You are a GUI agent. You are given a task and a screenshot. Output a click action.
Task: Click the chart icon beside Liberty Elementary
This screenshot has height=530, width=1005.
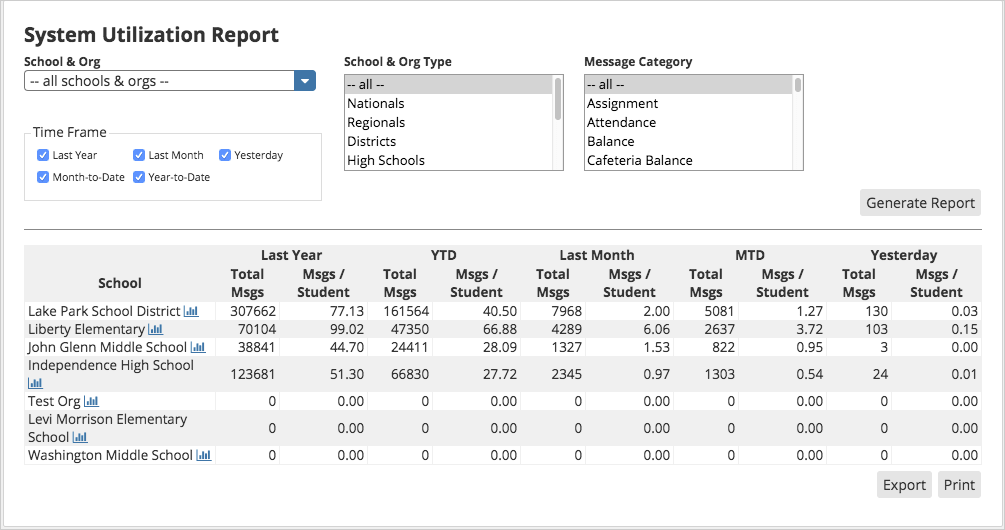[x=155, y=329]
